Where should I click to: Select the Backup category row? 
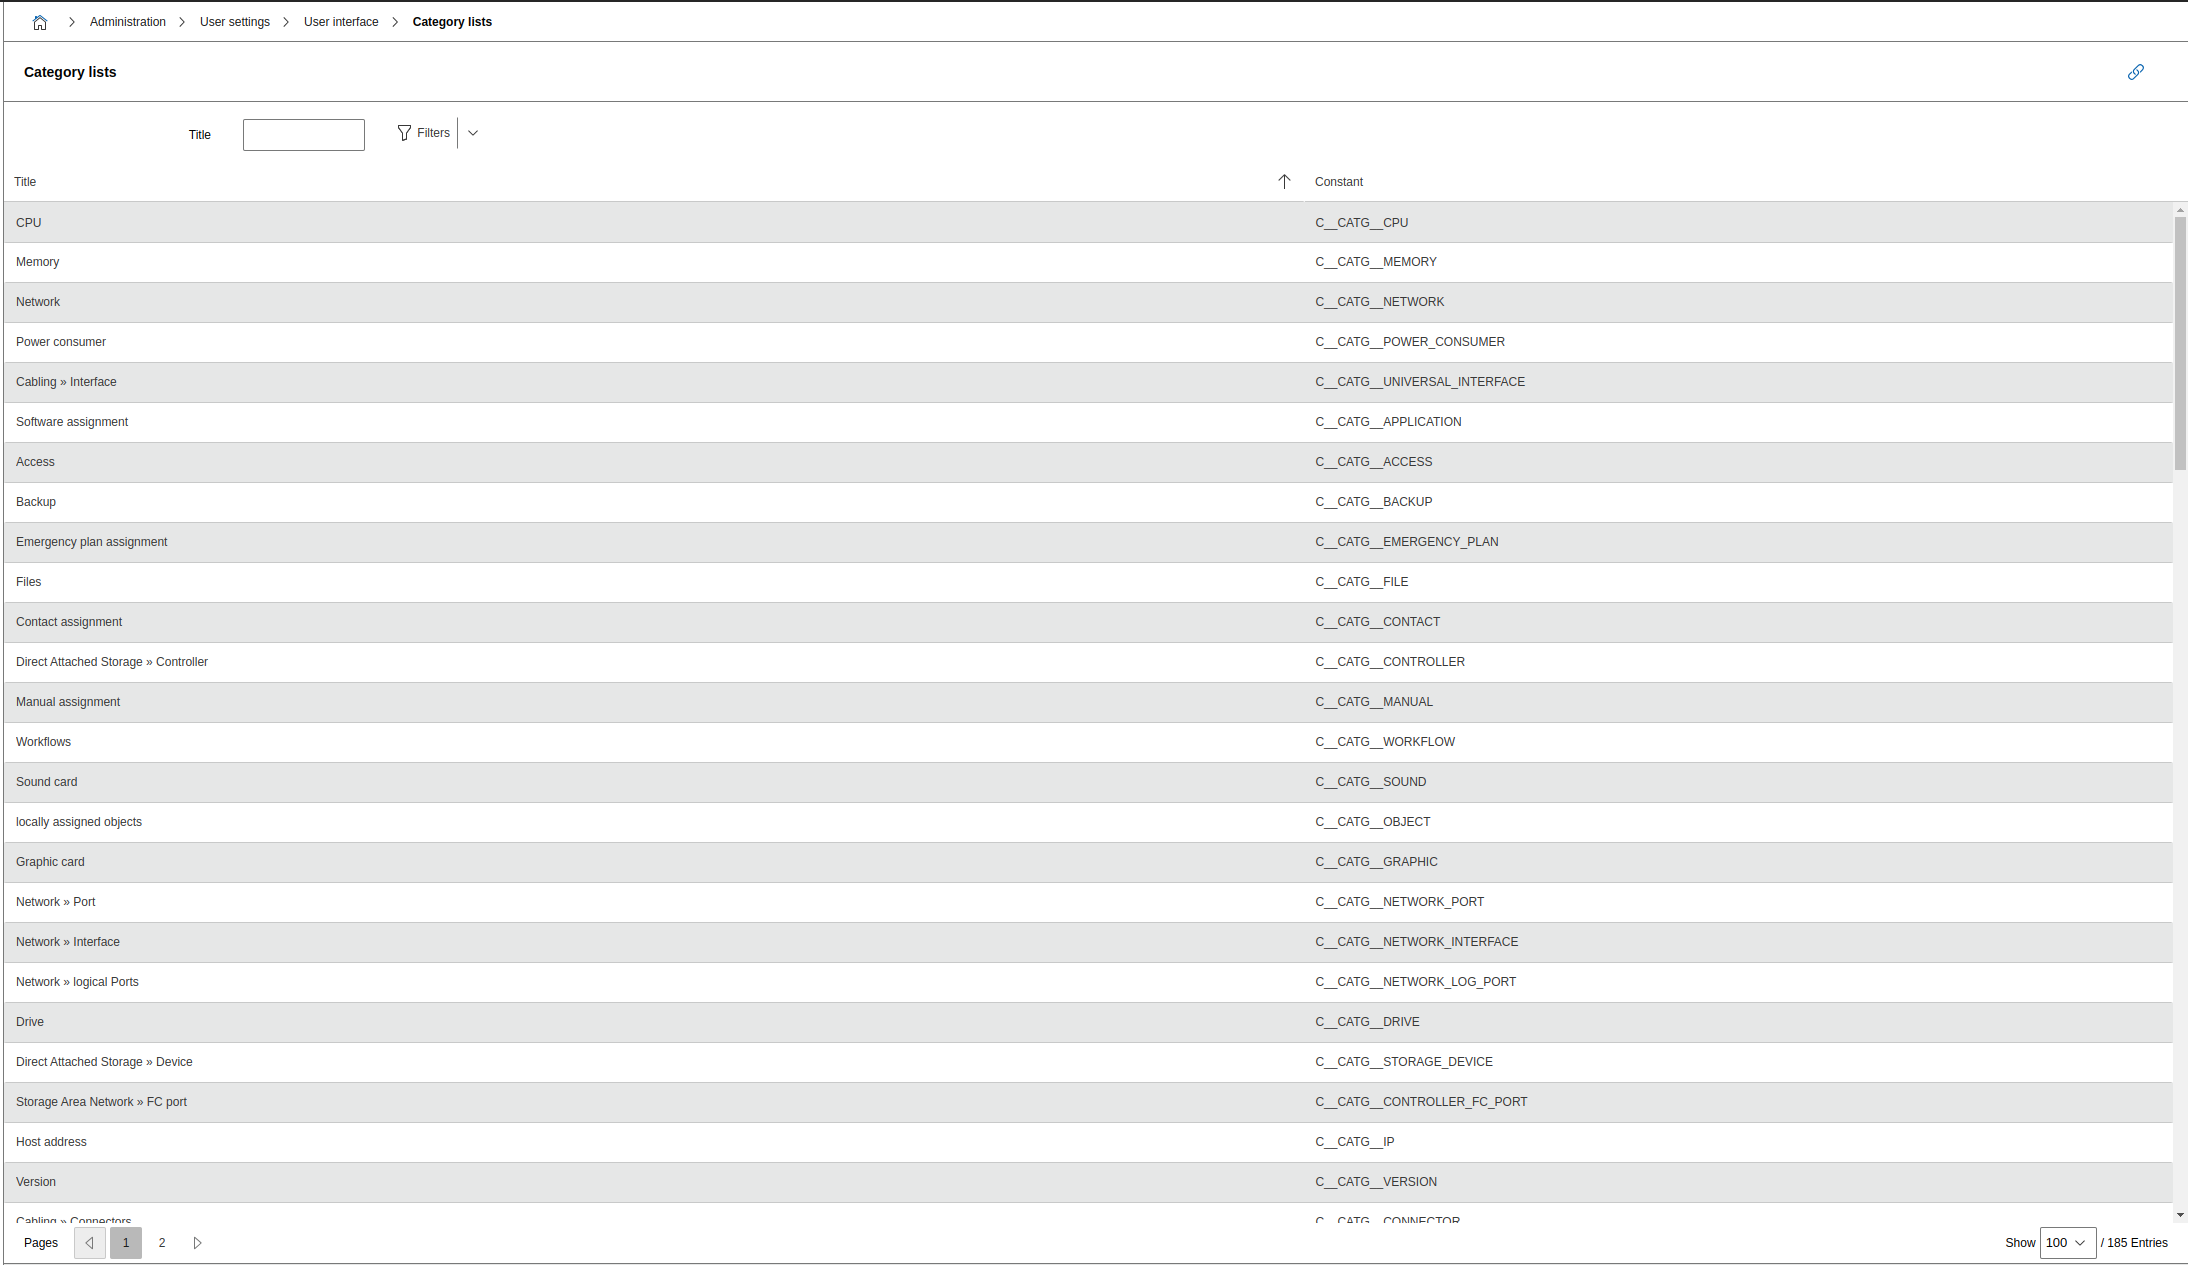[x=1088, y=502]
